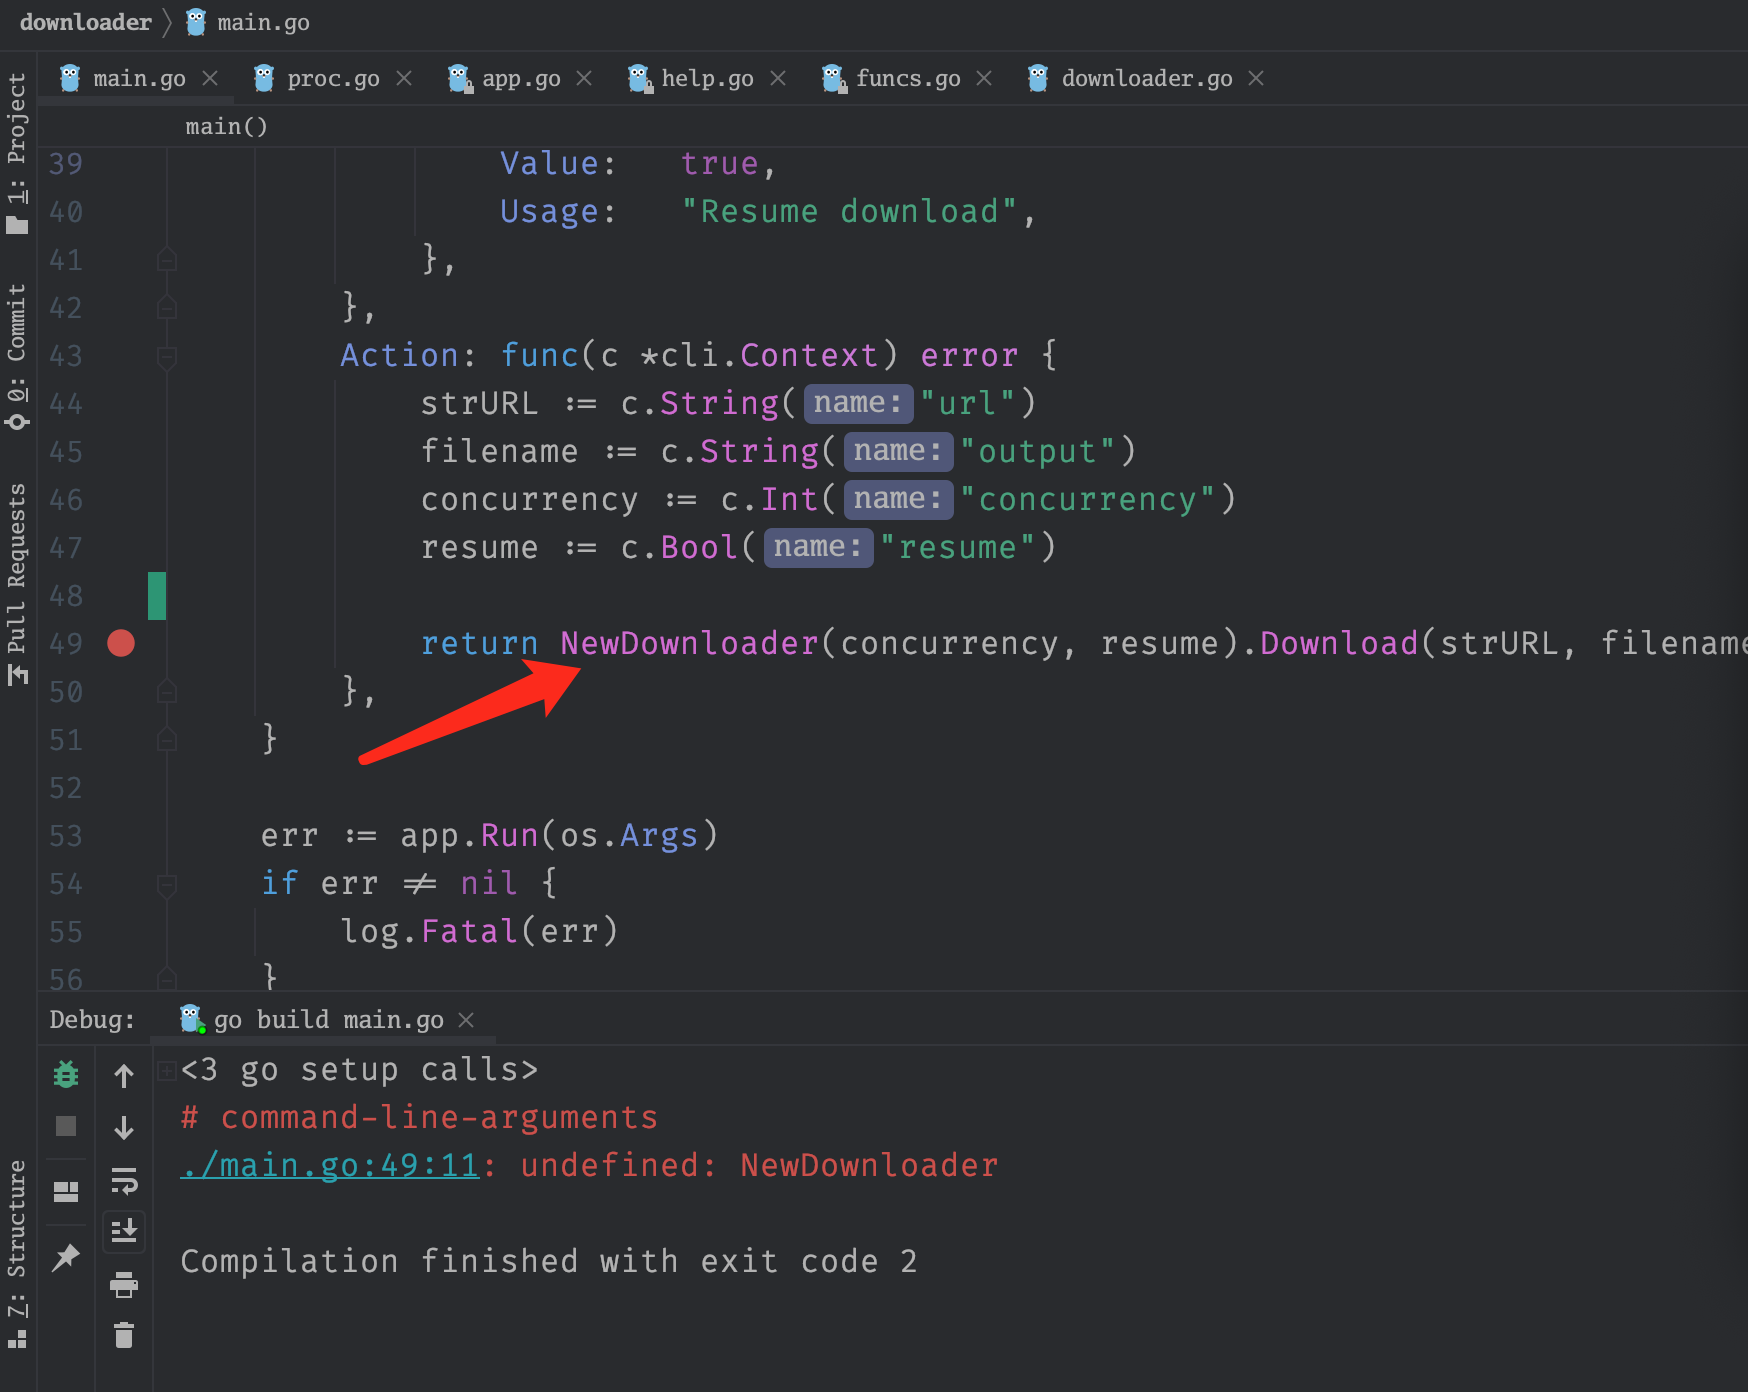The image size is (1748, 1392).
Task: Close the funcs.go tab
Action: 984,78
